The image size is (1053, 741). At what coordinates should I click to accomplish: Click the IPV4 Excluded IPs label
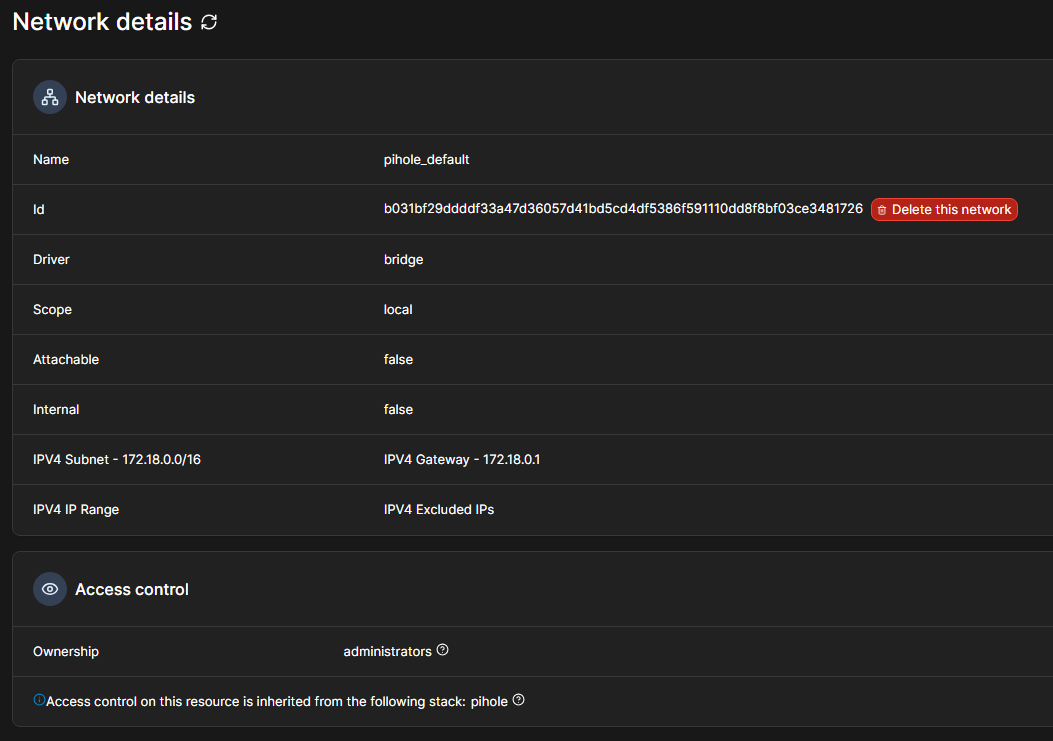(x=439, y=509)
